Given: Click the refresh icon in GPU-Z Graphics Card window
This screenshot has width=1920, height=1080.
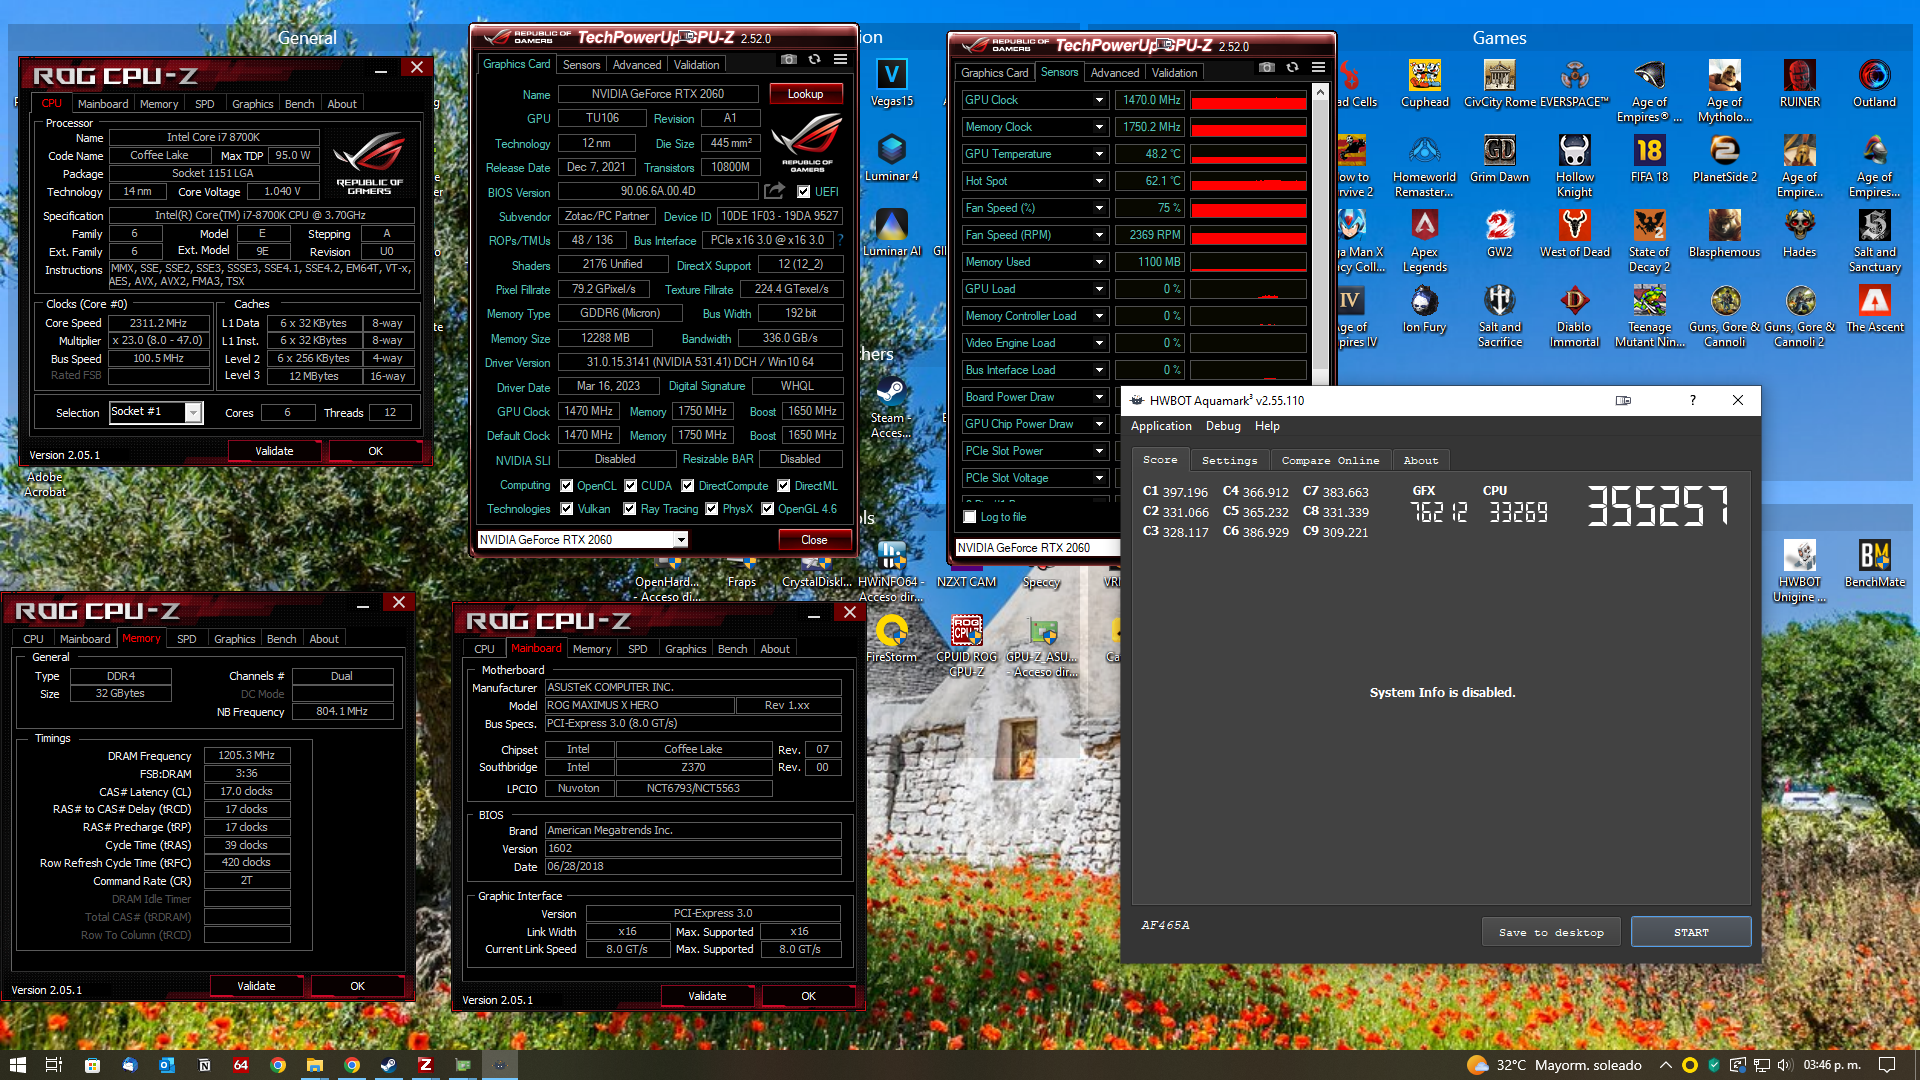Looking at the screenshot, I should point(814,60).
